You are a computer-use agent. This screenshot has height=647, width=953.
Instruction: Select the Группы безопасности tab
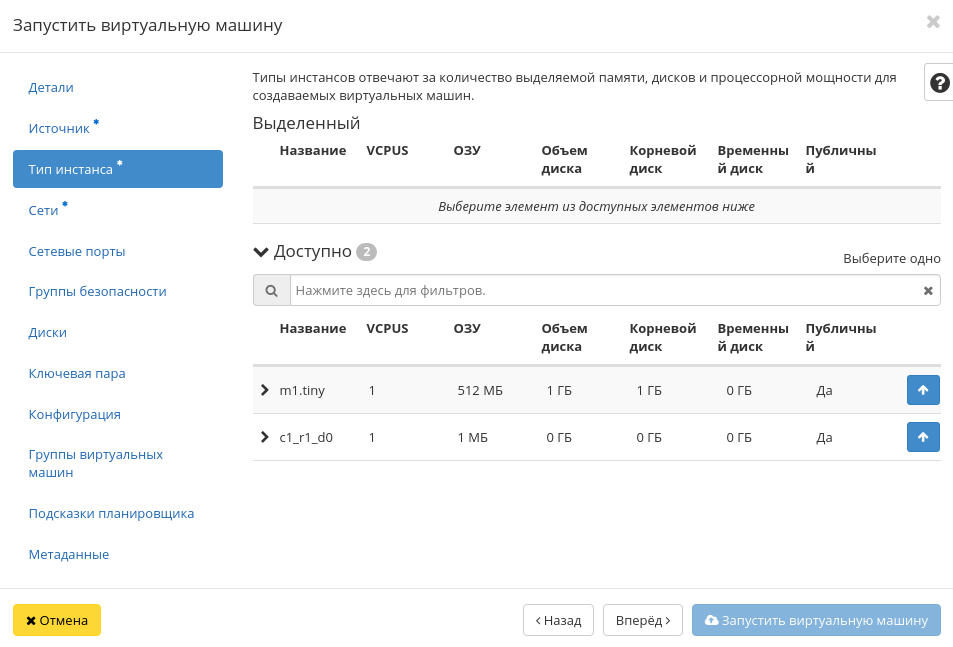click(97, 292)
